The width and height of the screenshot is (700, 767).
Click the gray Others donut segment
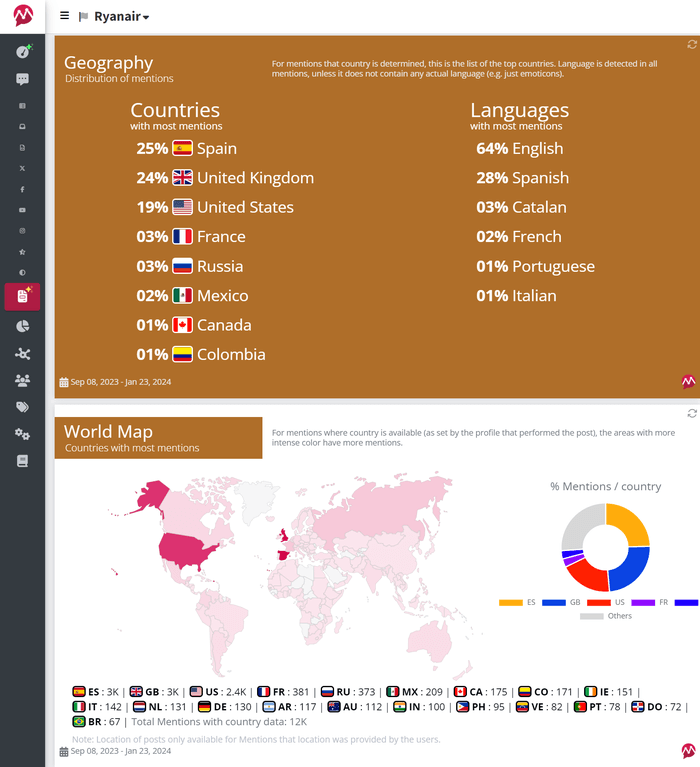(x=580, y=526)
